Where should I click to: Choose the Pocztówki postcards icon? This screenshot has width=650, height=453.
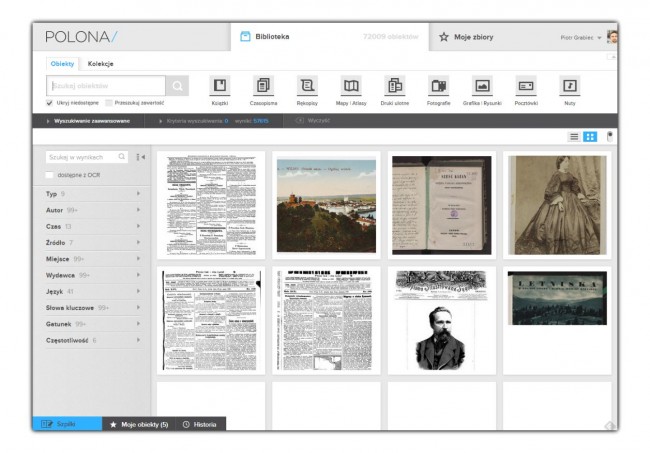[x=526, y=85]
